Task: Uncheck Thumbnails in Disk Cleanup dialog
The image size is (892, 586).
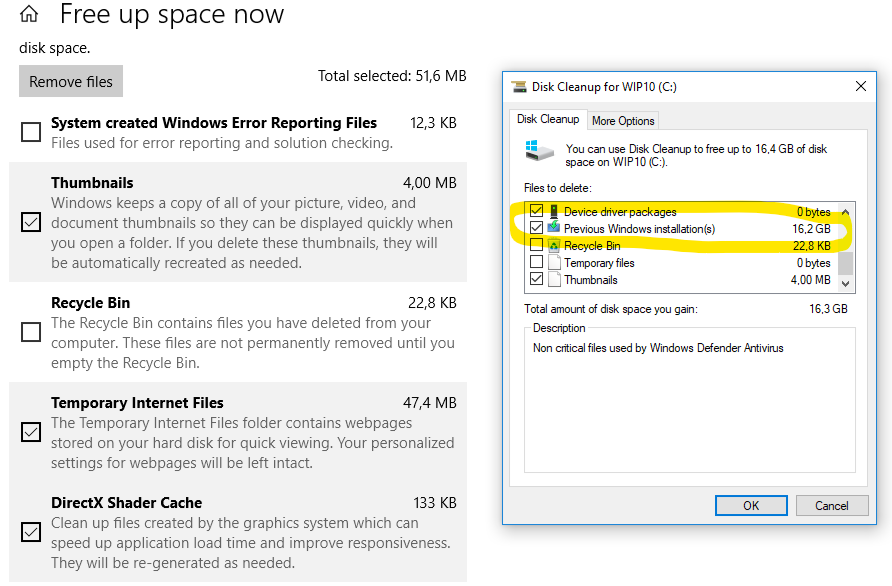Action: pyautogui.click(x=536, y=279)
